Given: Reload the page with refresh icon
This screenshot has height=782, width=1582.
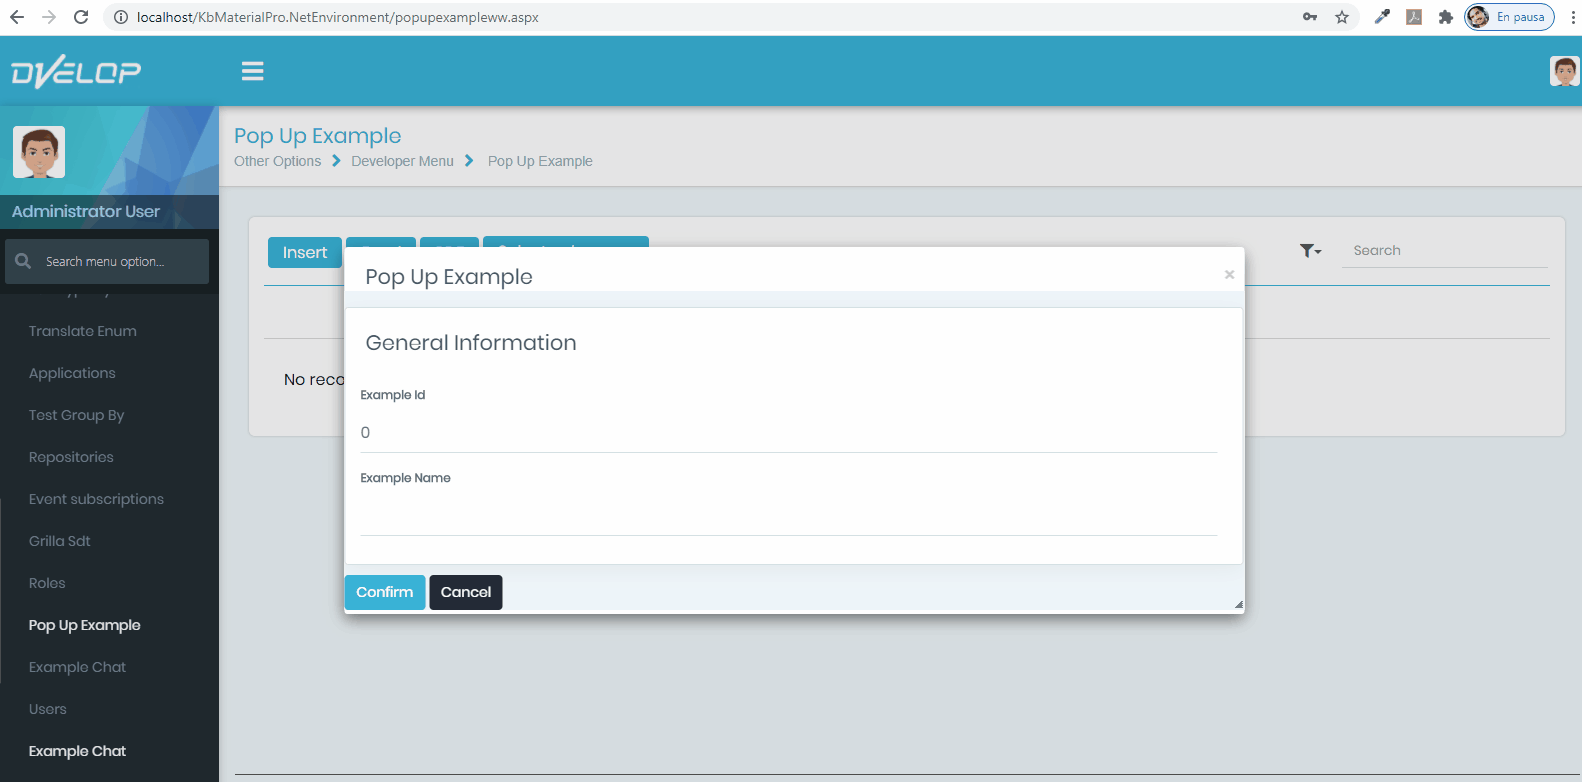Looking at the screenshot, I should (x=81, y=17).
